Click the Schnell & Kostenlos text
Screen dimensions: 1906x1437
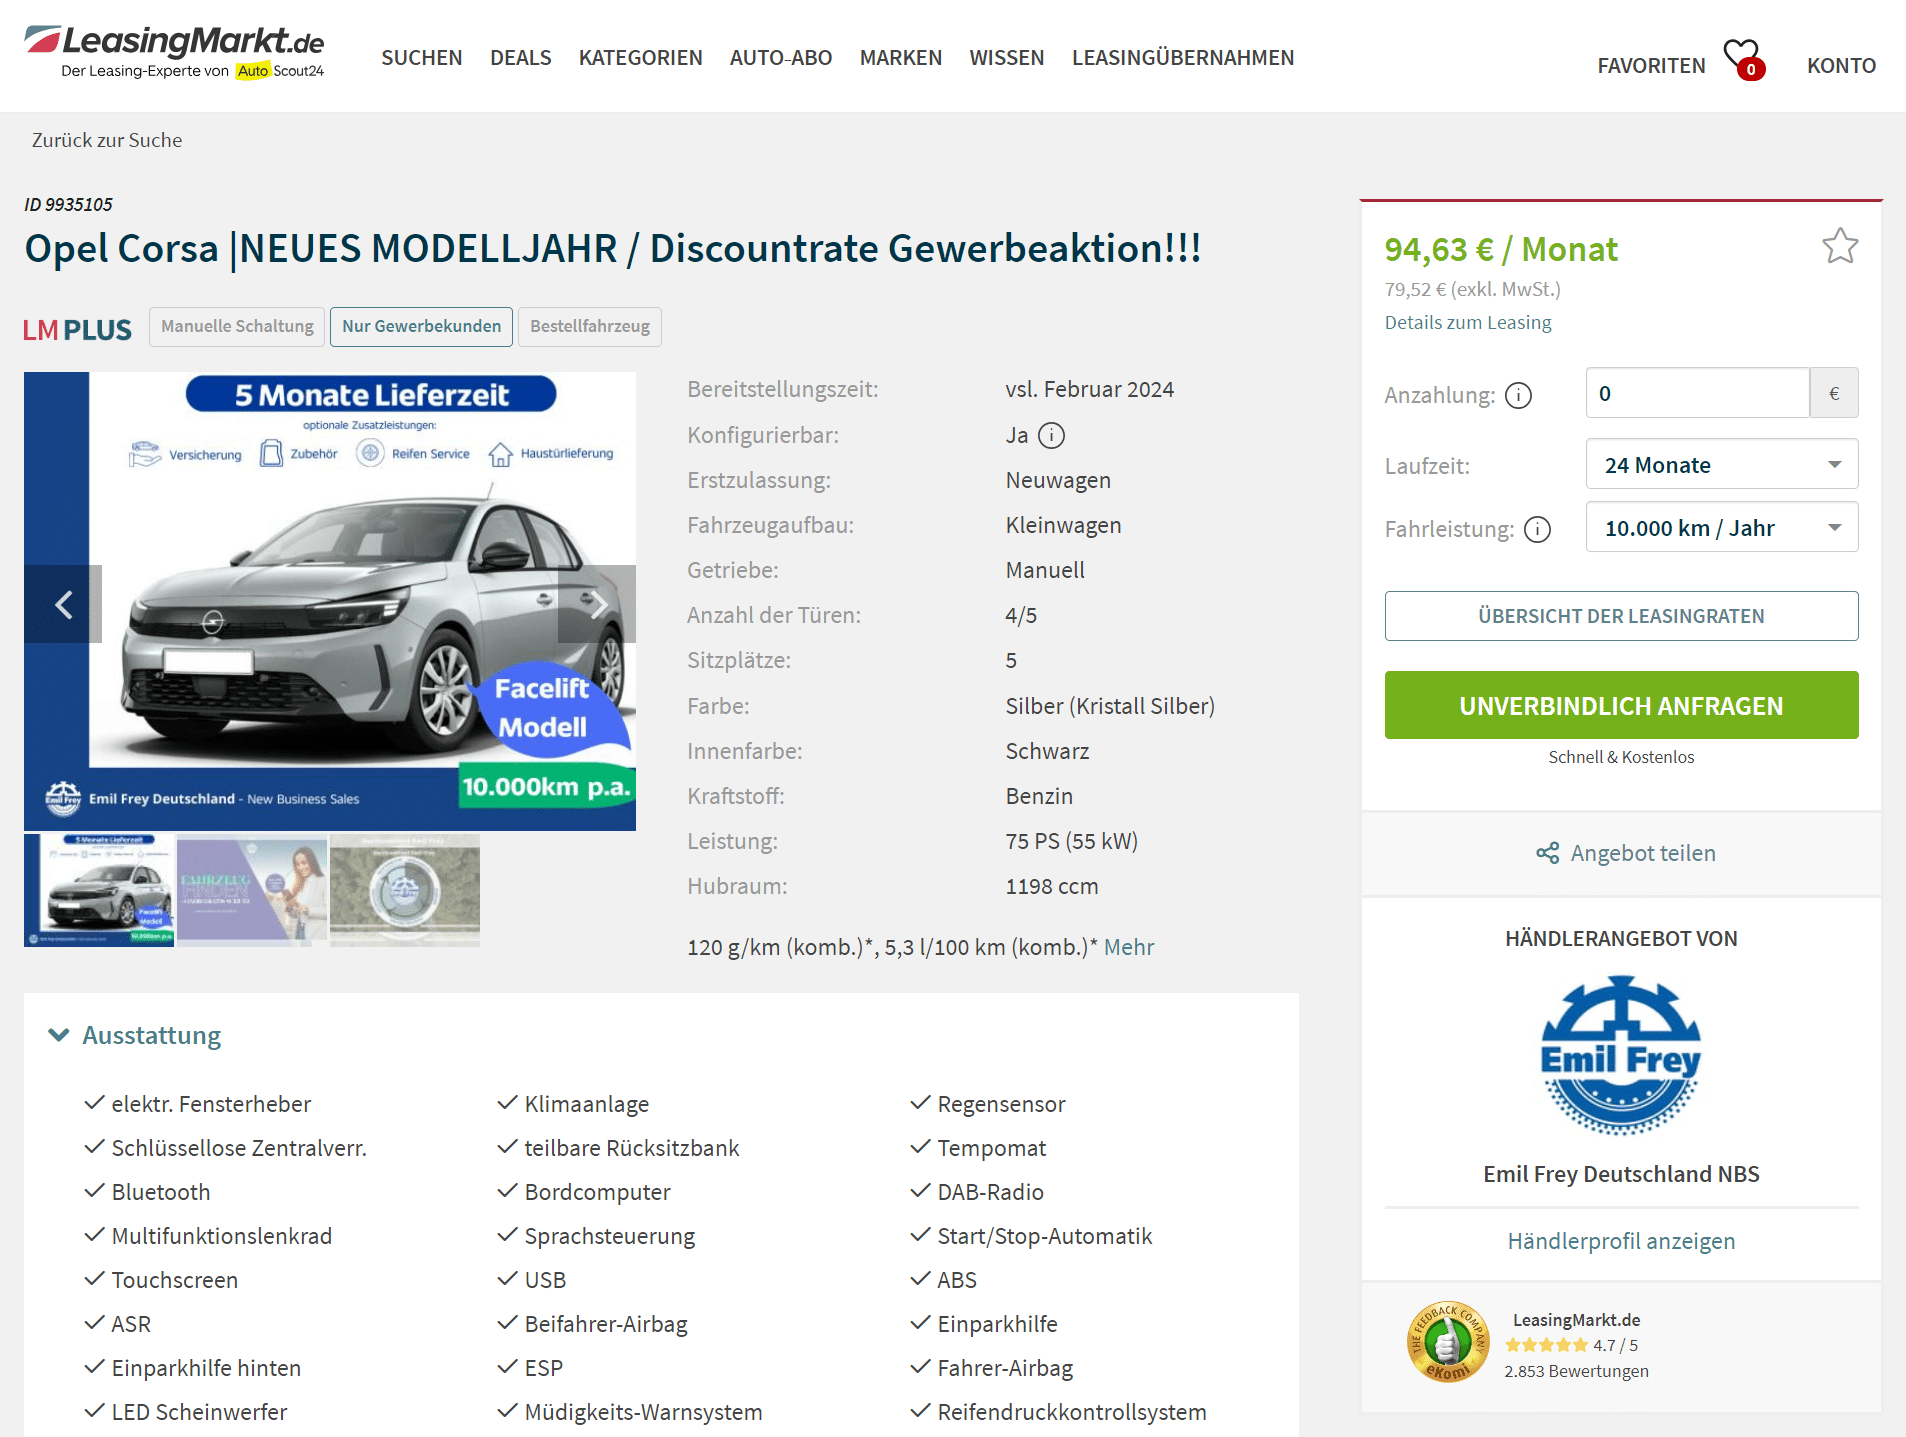pyautogui.click(x=1621, y=757)
